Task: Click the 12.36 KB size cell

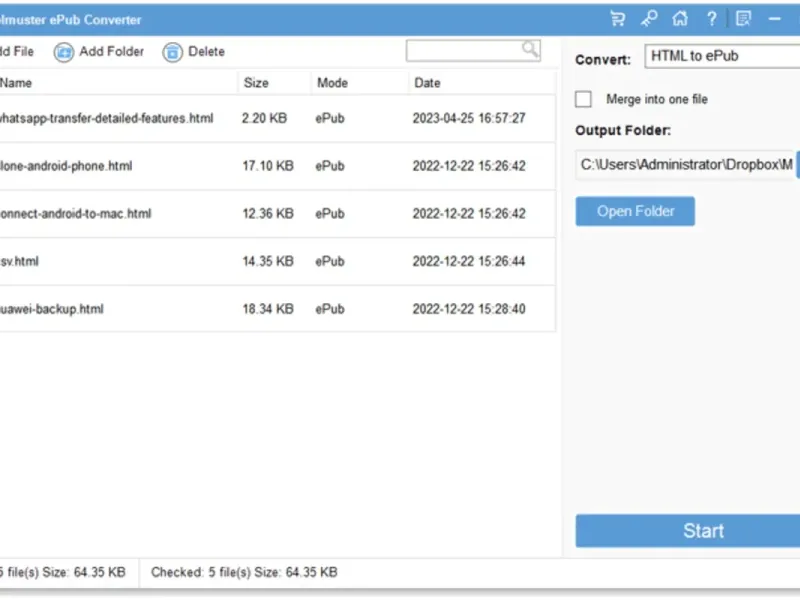Action: click(x=268, y=213)
